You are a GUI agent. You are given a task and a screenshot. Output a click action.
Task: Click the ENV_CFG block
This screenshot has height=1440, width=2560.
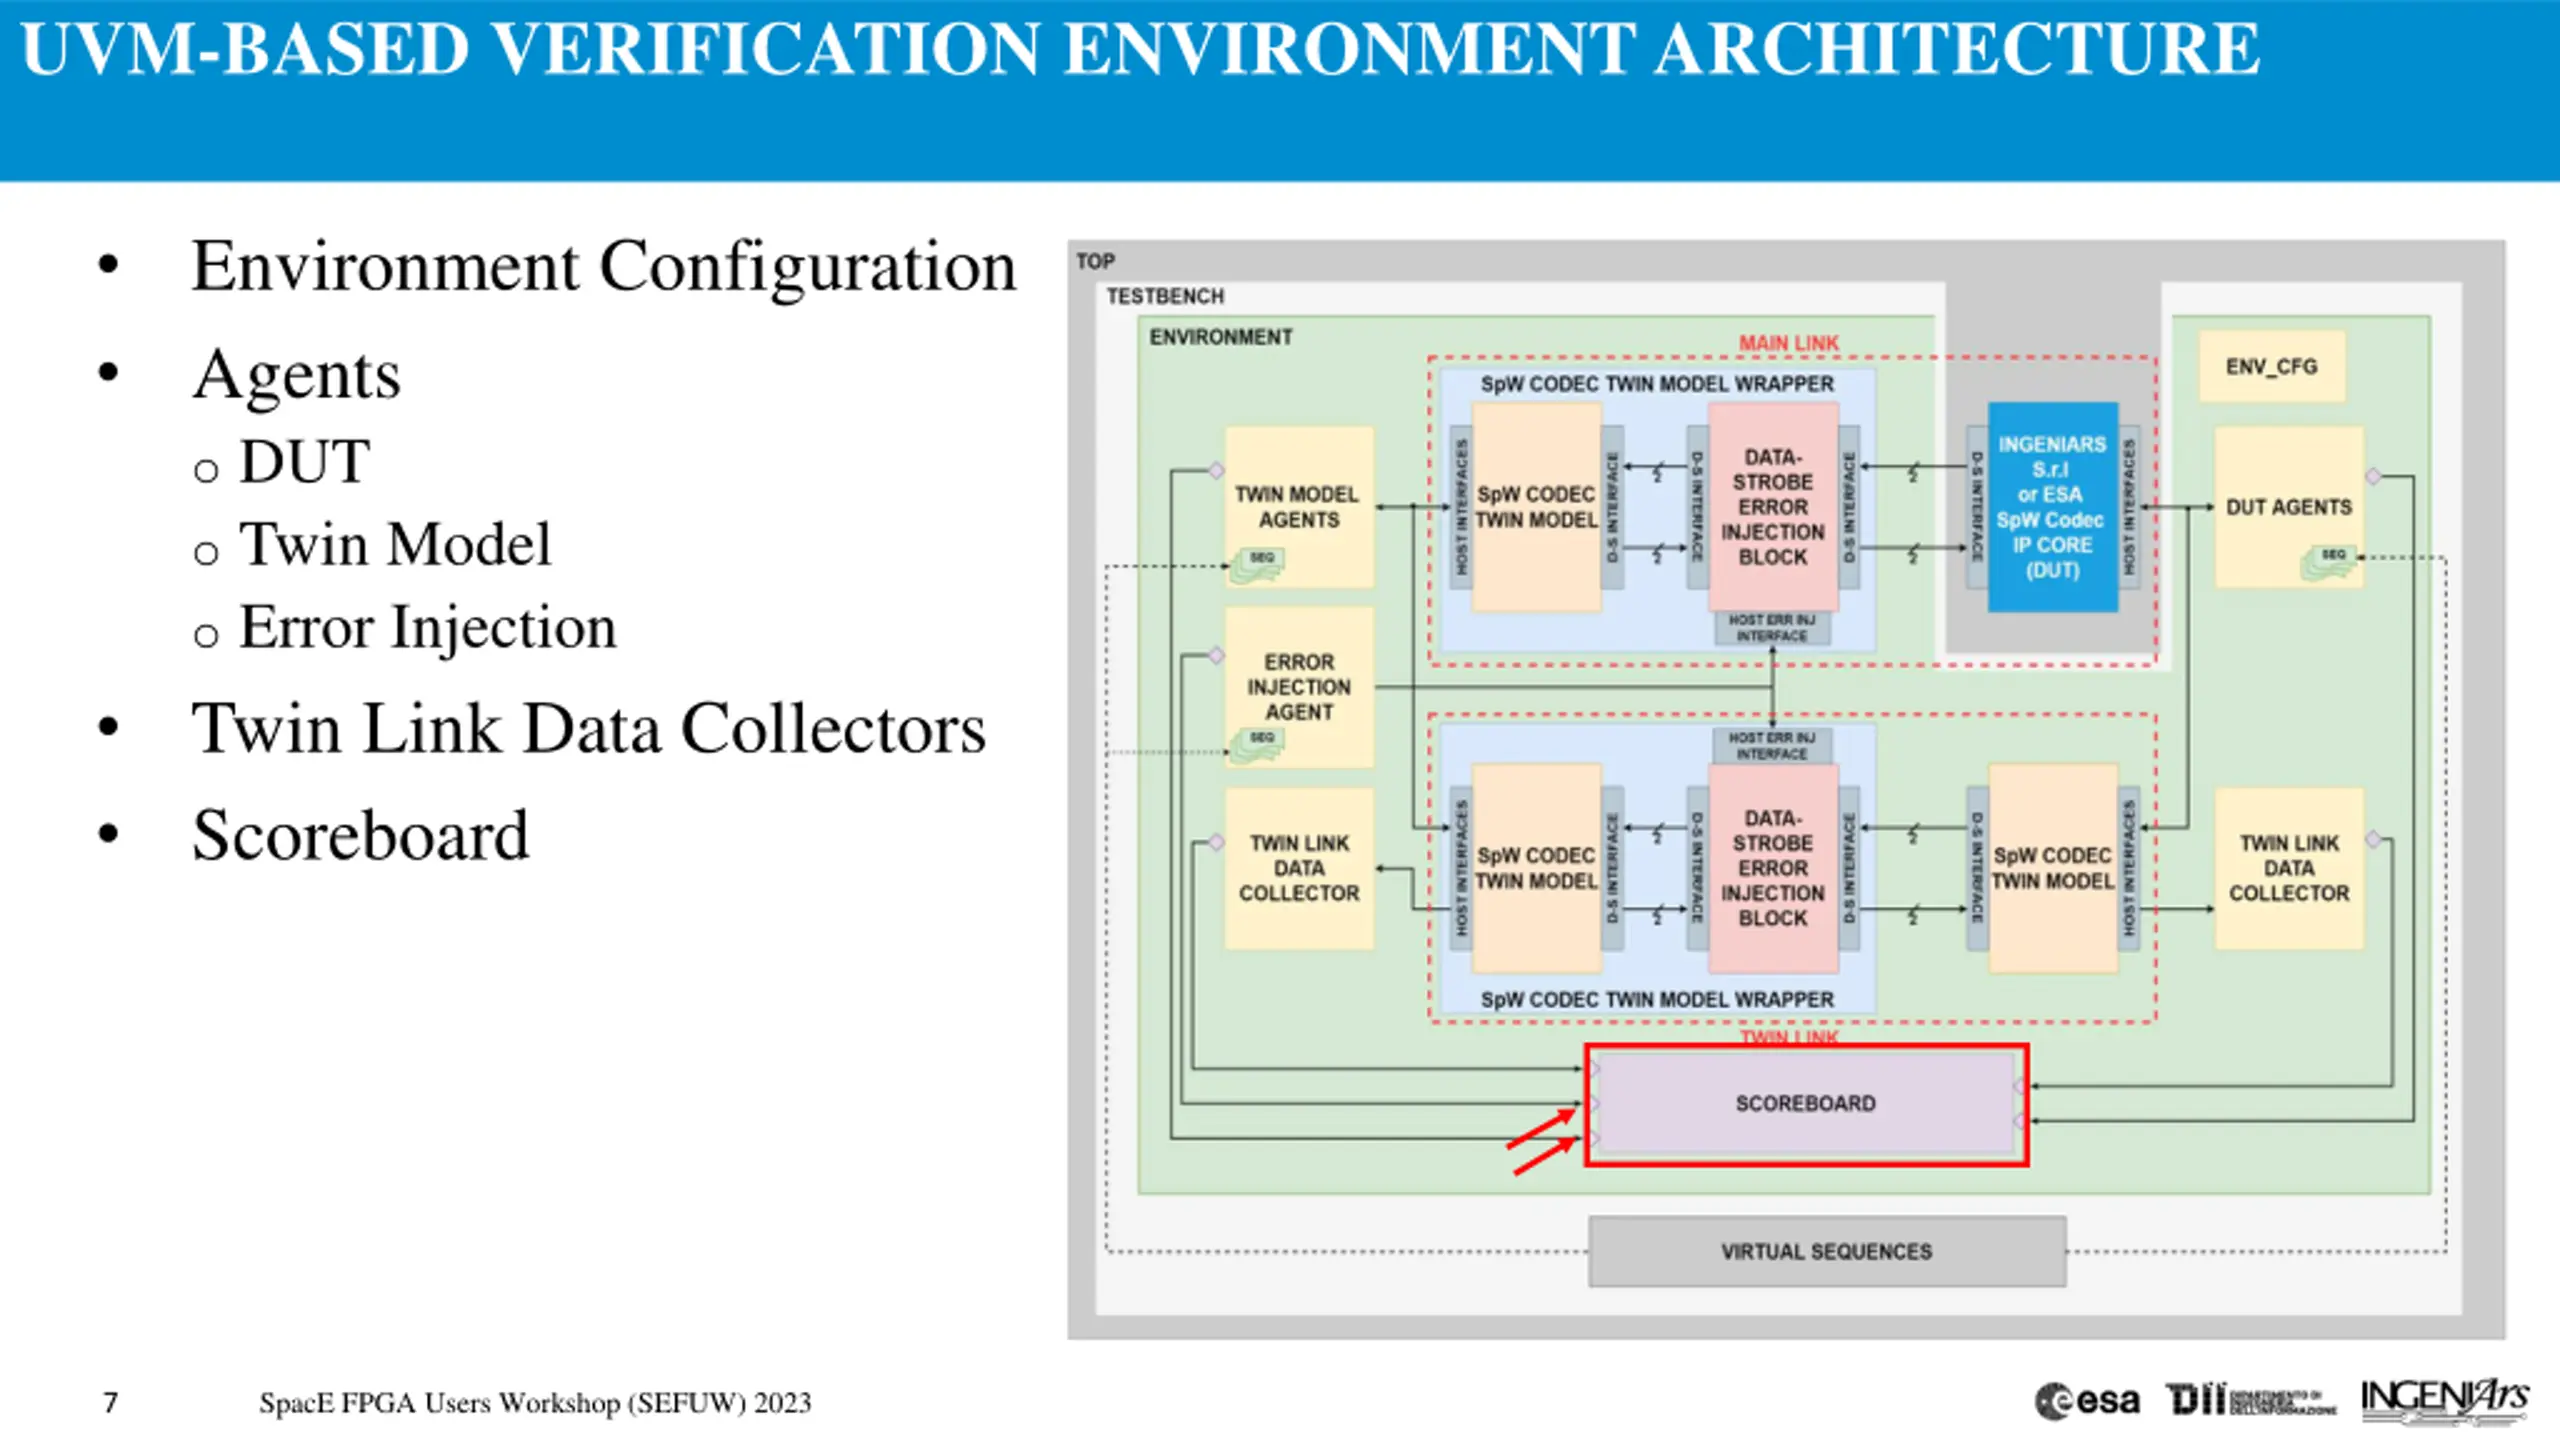coord(2272,367)
